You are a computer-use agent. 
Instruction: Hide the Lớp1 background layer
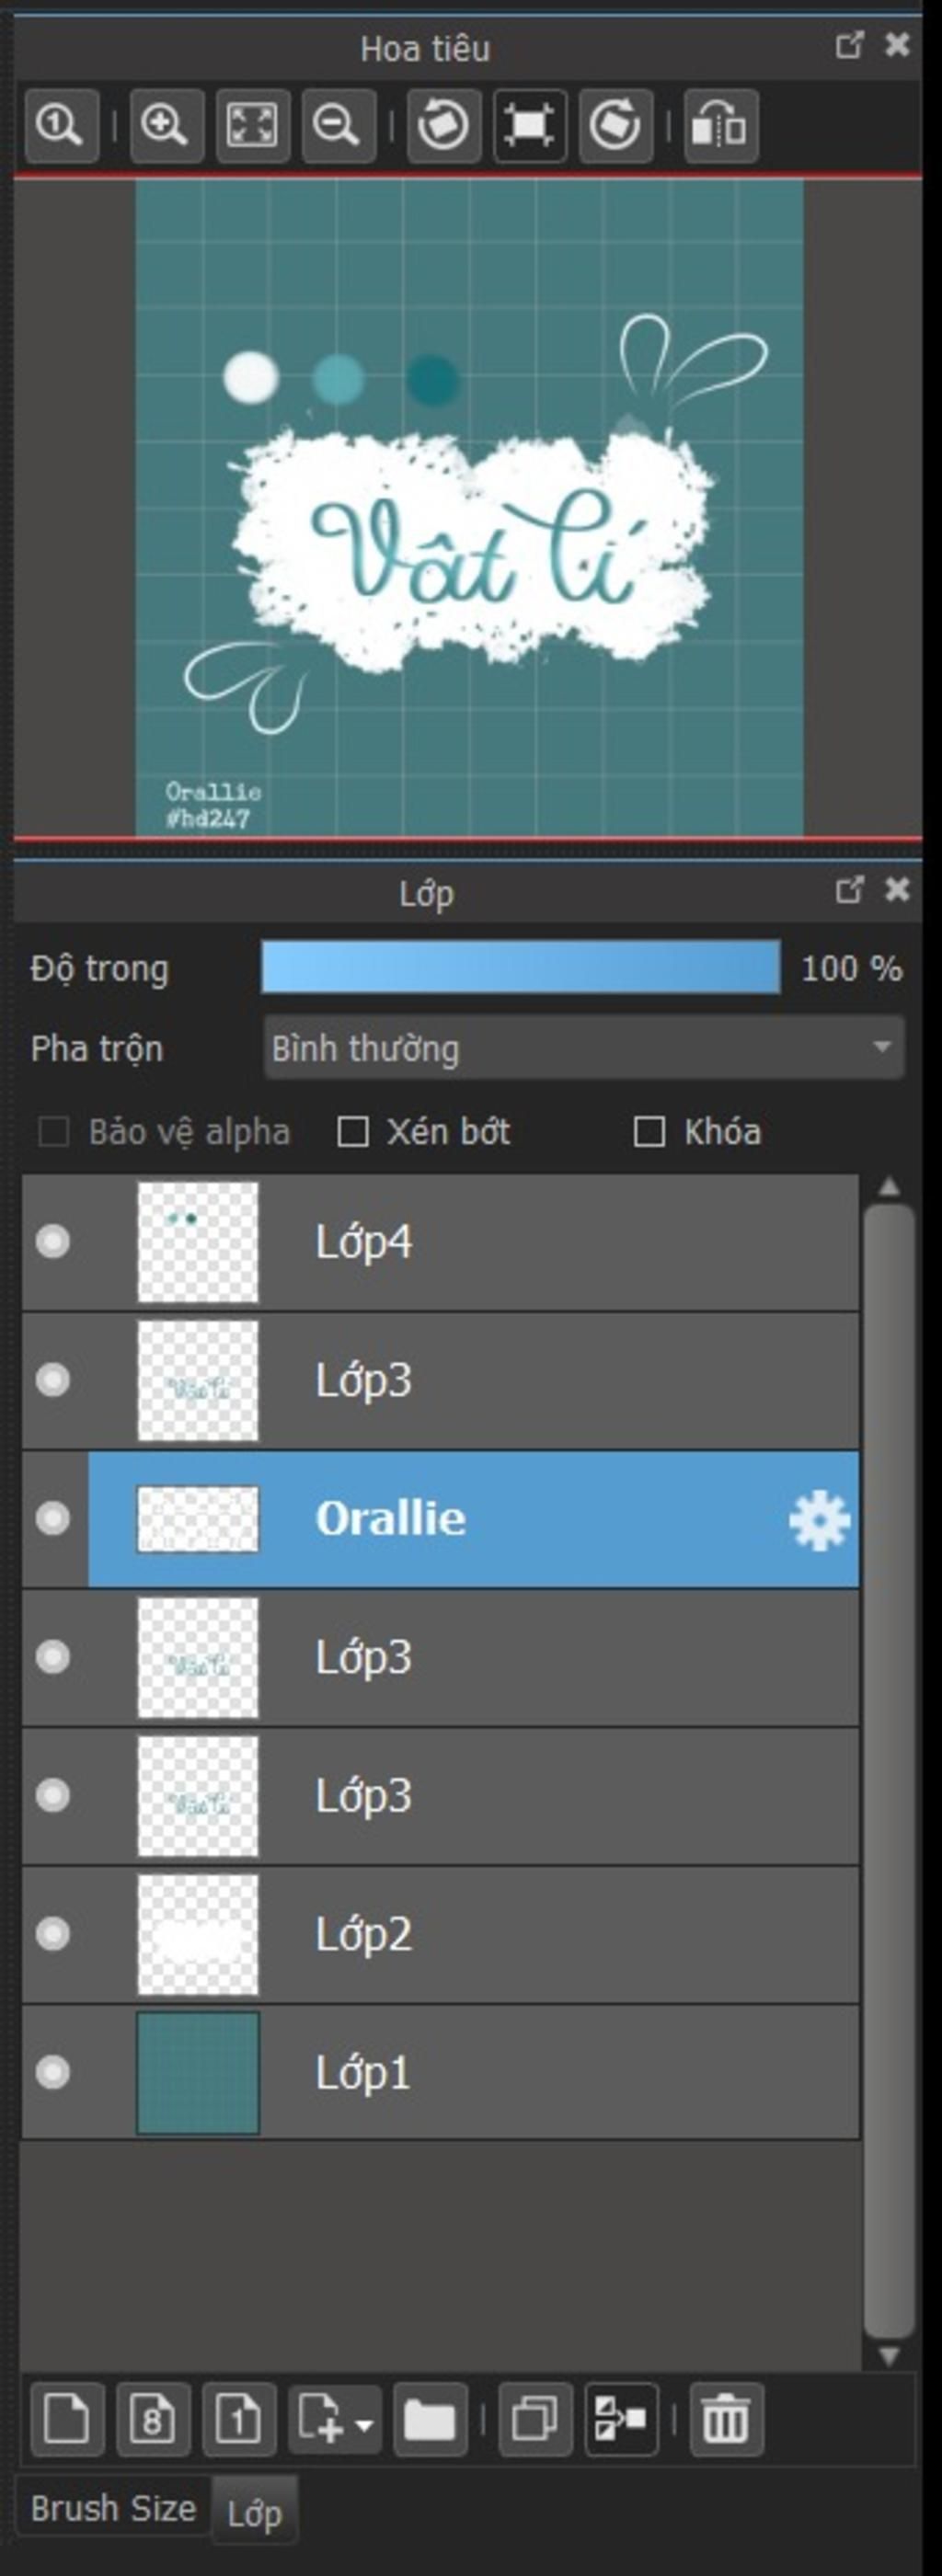coord(53,2072)
